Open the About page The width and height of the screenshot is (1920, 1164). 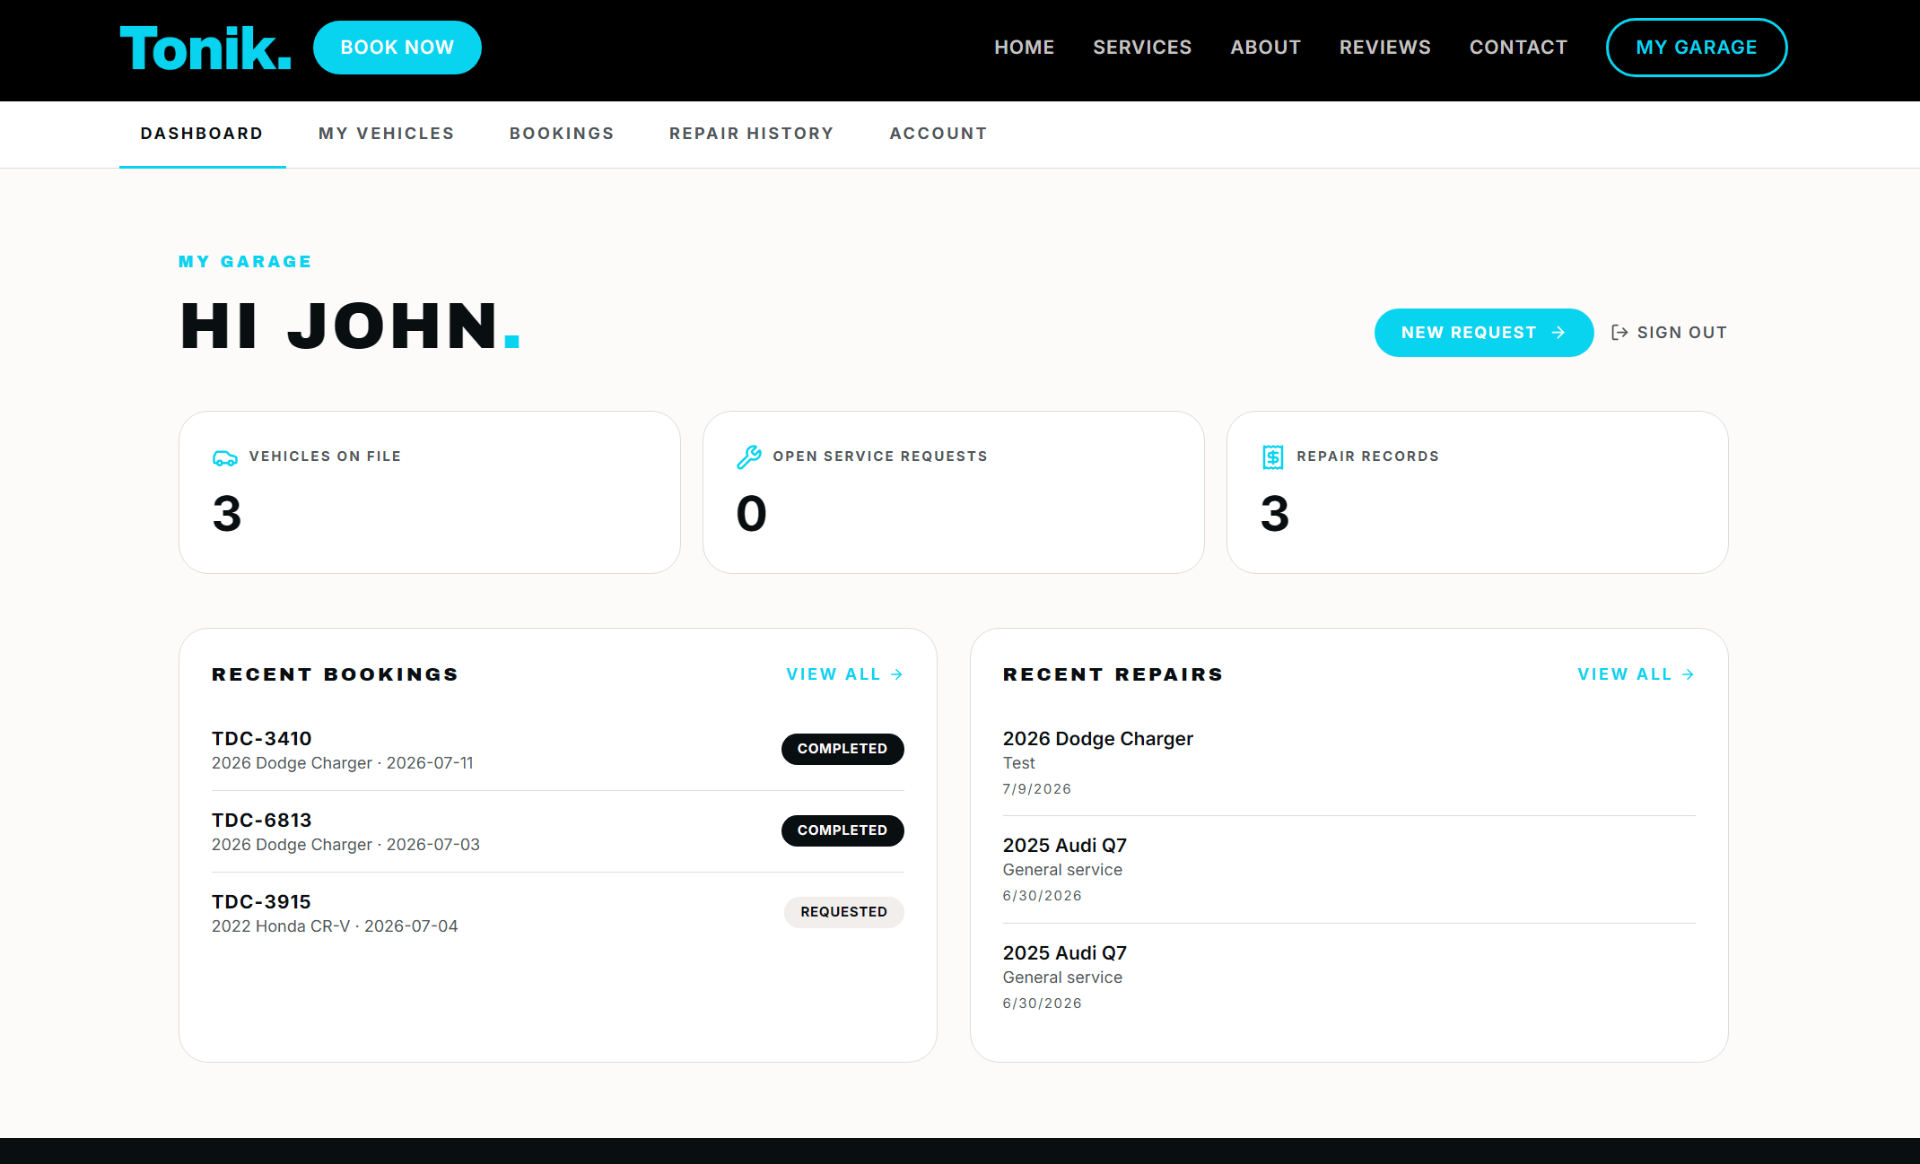(1265, 47)
